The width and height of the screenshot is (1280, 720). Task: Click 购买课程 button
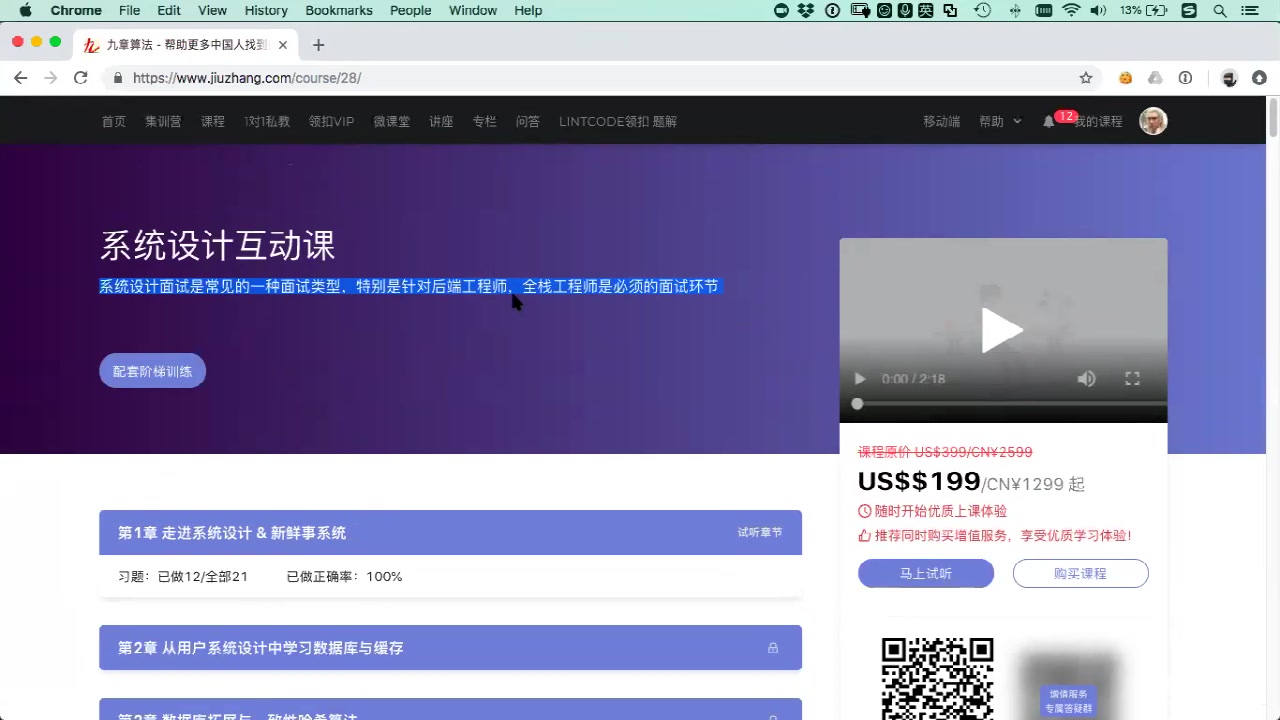pos(1080,574)
